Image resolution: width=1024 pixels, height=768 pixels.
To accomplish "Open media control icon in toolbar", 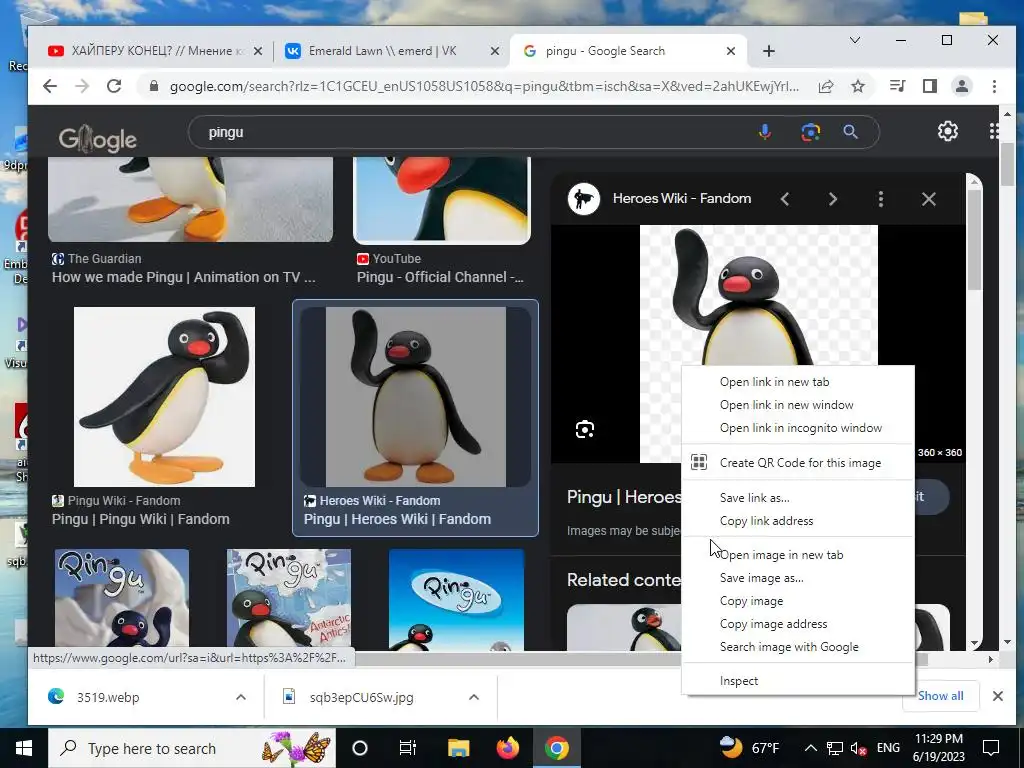I will point(897,86).
